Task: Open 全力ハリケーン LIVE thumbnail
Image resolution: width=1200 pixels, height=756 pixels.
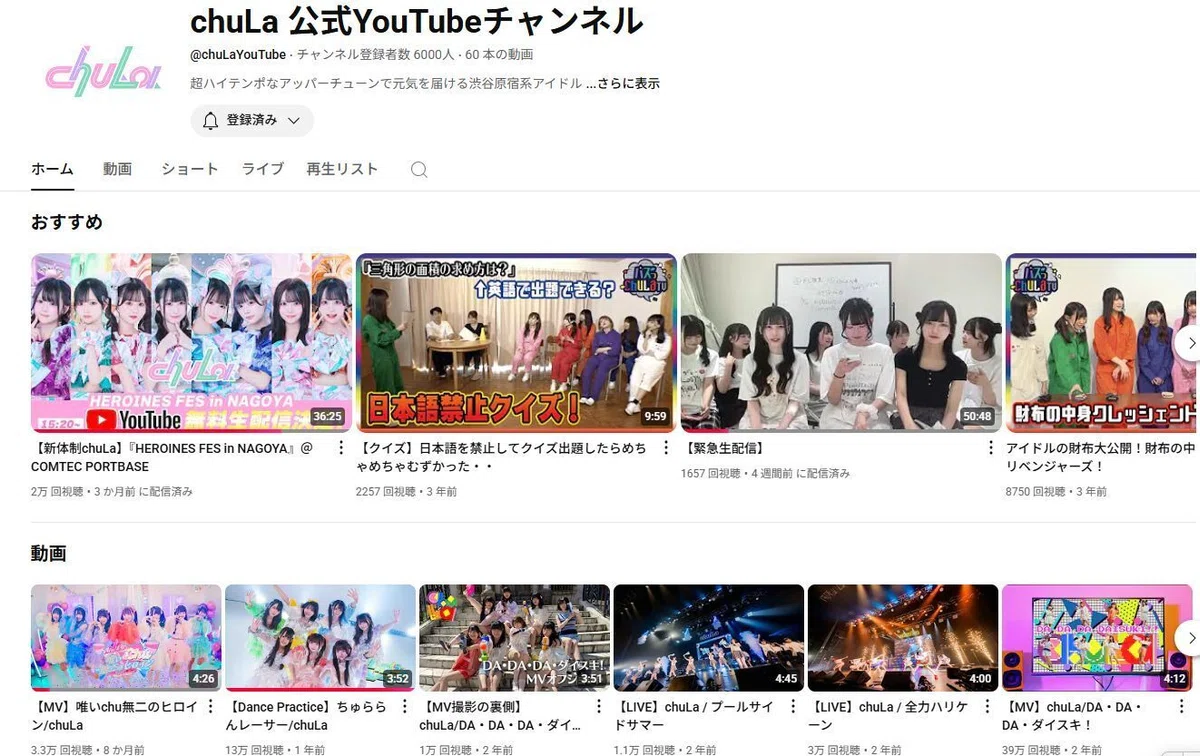Action: coord(902,638)
